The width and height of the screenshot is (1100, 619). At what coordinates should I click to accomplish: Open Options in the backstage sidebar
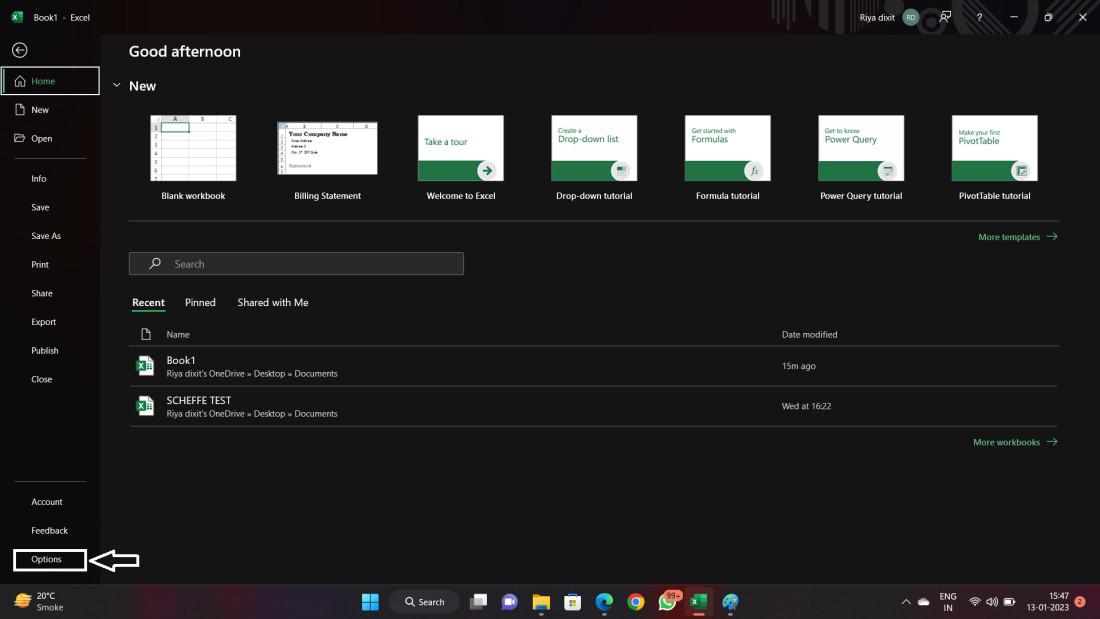pos(47,559)
